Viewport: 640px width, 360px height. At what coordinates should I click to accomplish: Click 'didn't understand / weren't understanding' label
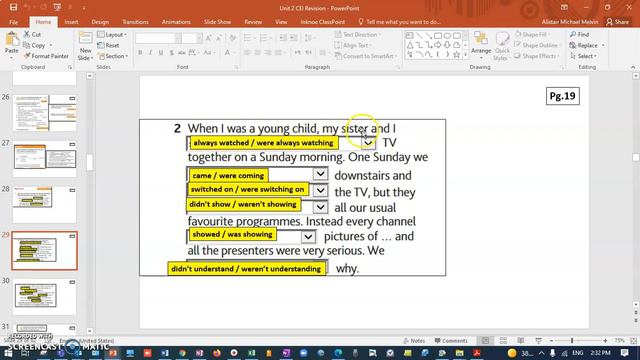point(246,269)
